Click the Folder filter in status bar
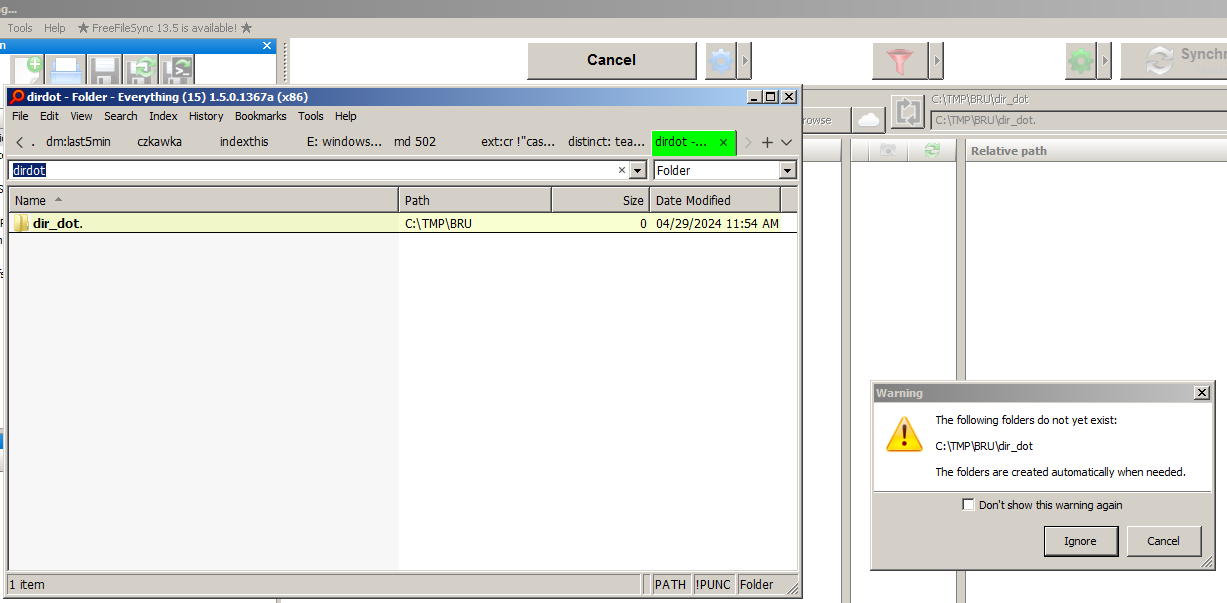 click(x=757, y=584)
